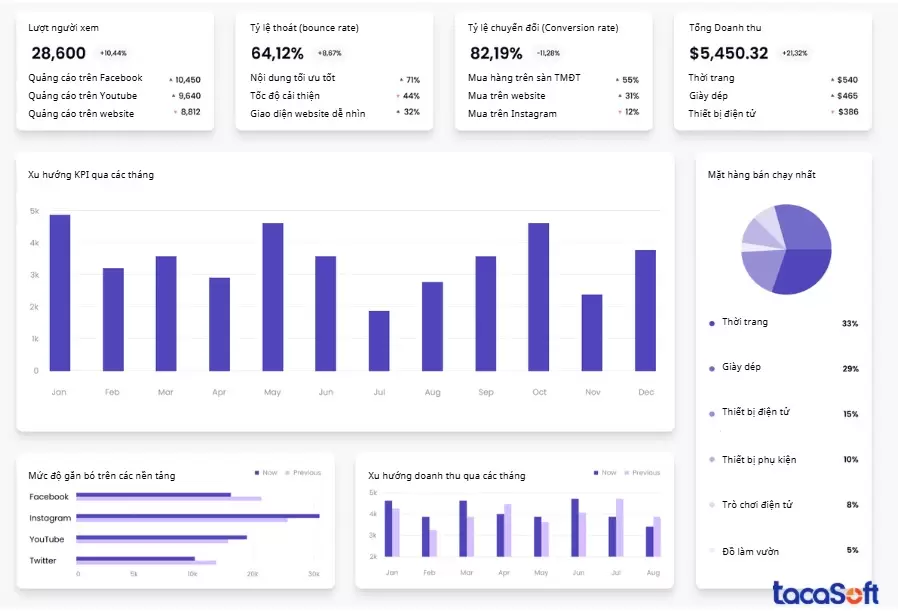Click the up arrow beside 10,450

tap(170, 79)
